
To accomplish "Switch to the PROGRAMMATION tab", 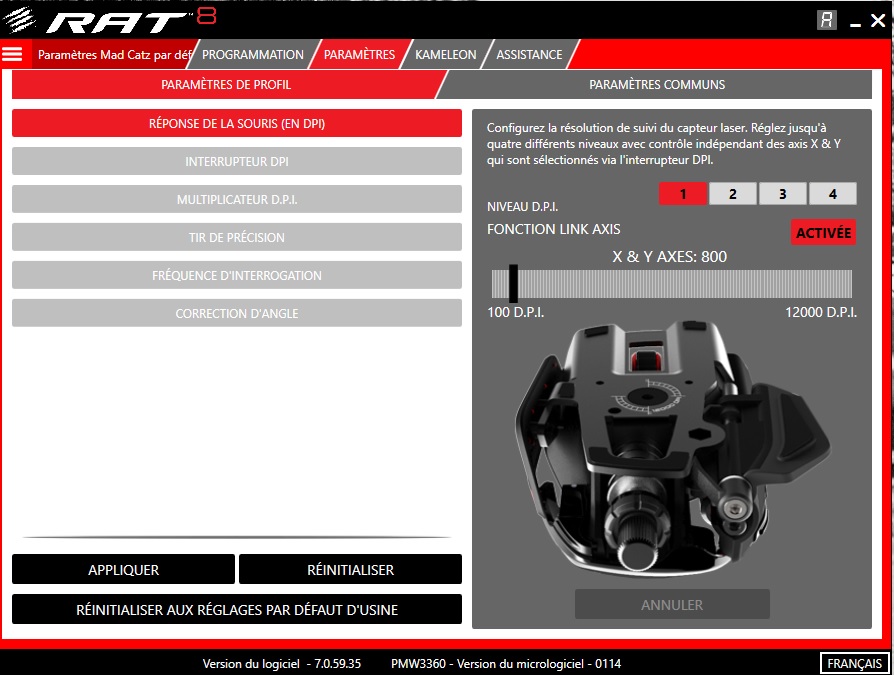I will pyautogui.click(x=251, y=55).
